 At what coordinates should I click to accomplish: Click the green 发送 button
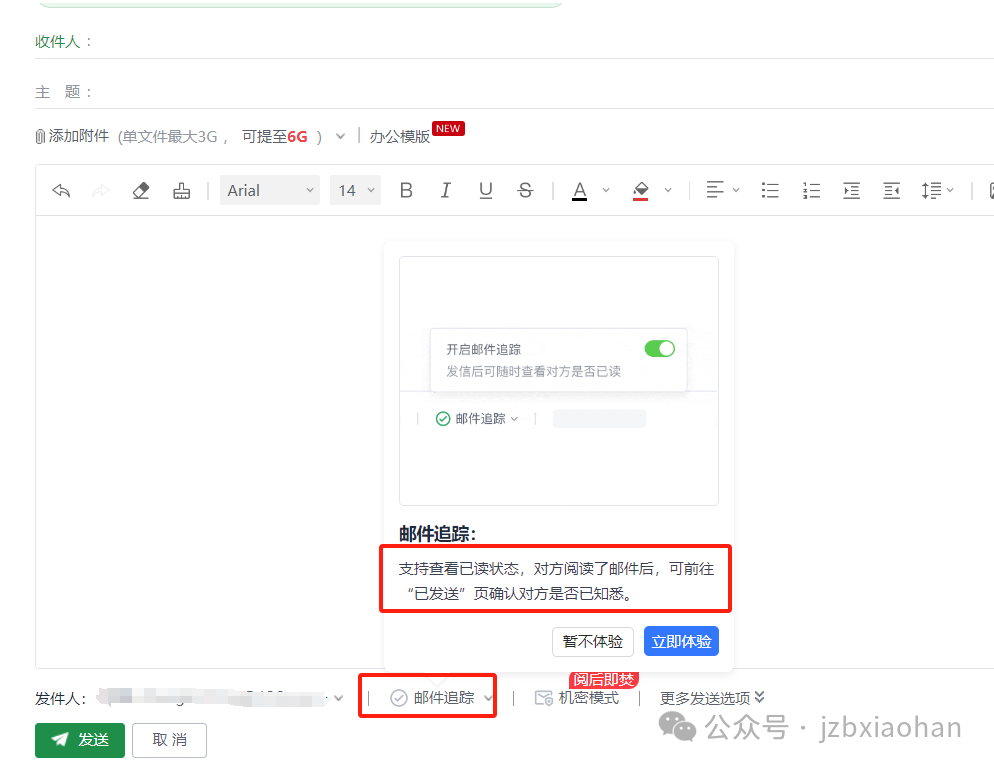coord(80,740)
